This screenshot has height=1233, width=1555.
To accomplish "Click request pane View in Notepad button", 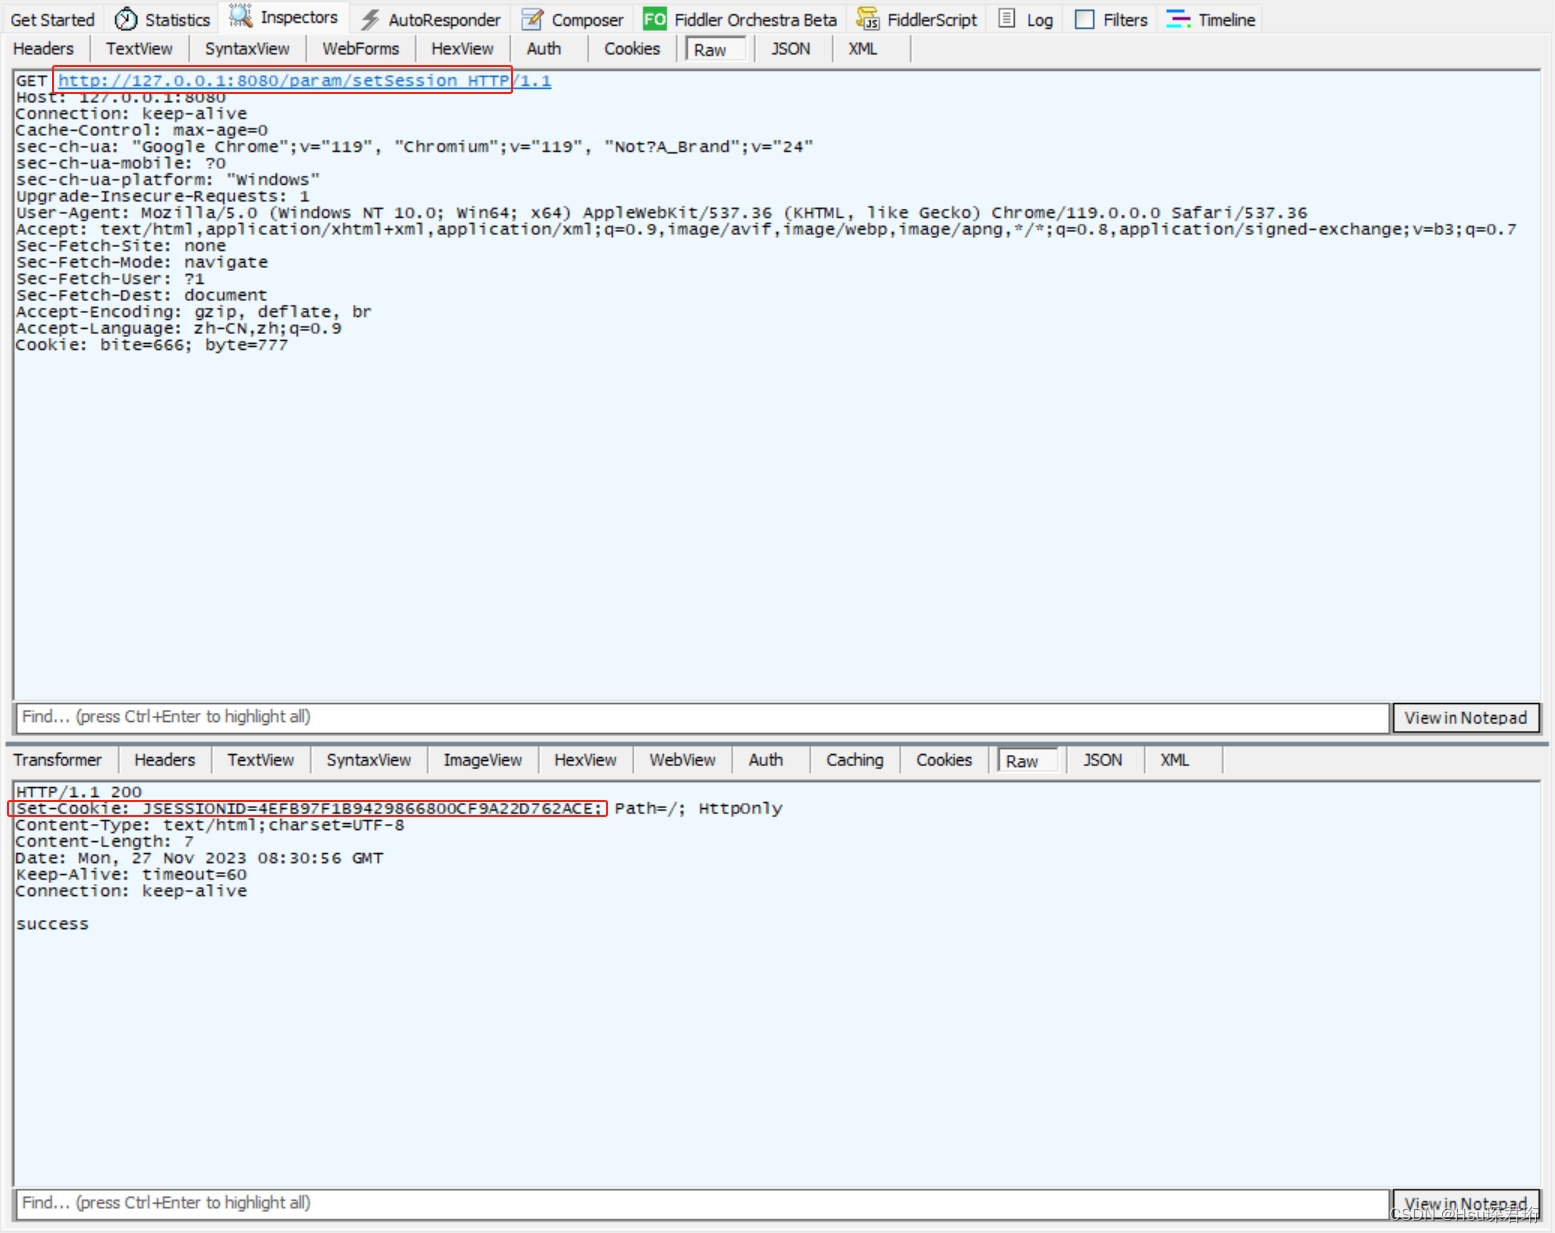I will coord(1466,718).
